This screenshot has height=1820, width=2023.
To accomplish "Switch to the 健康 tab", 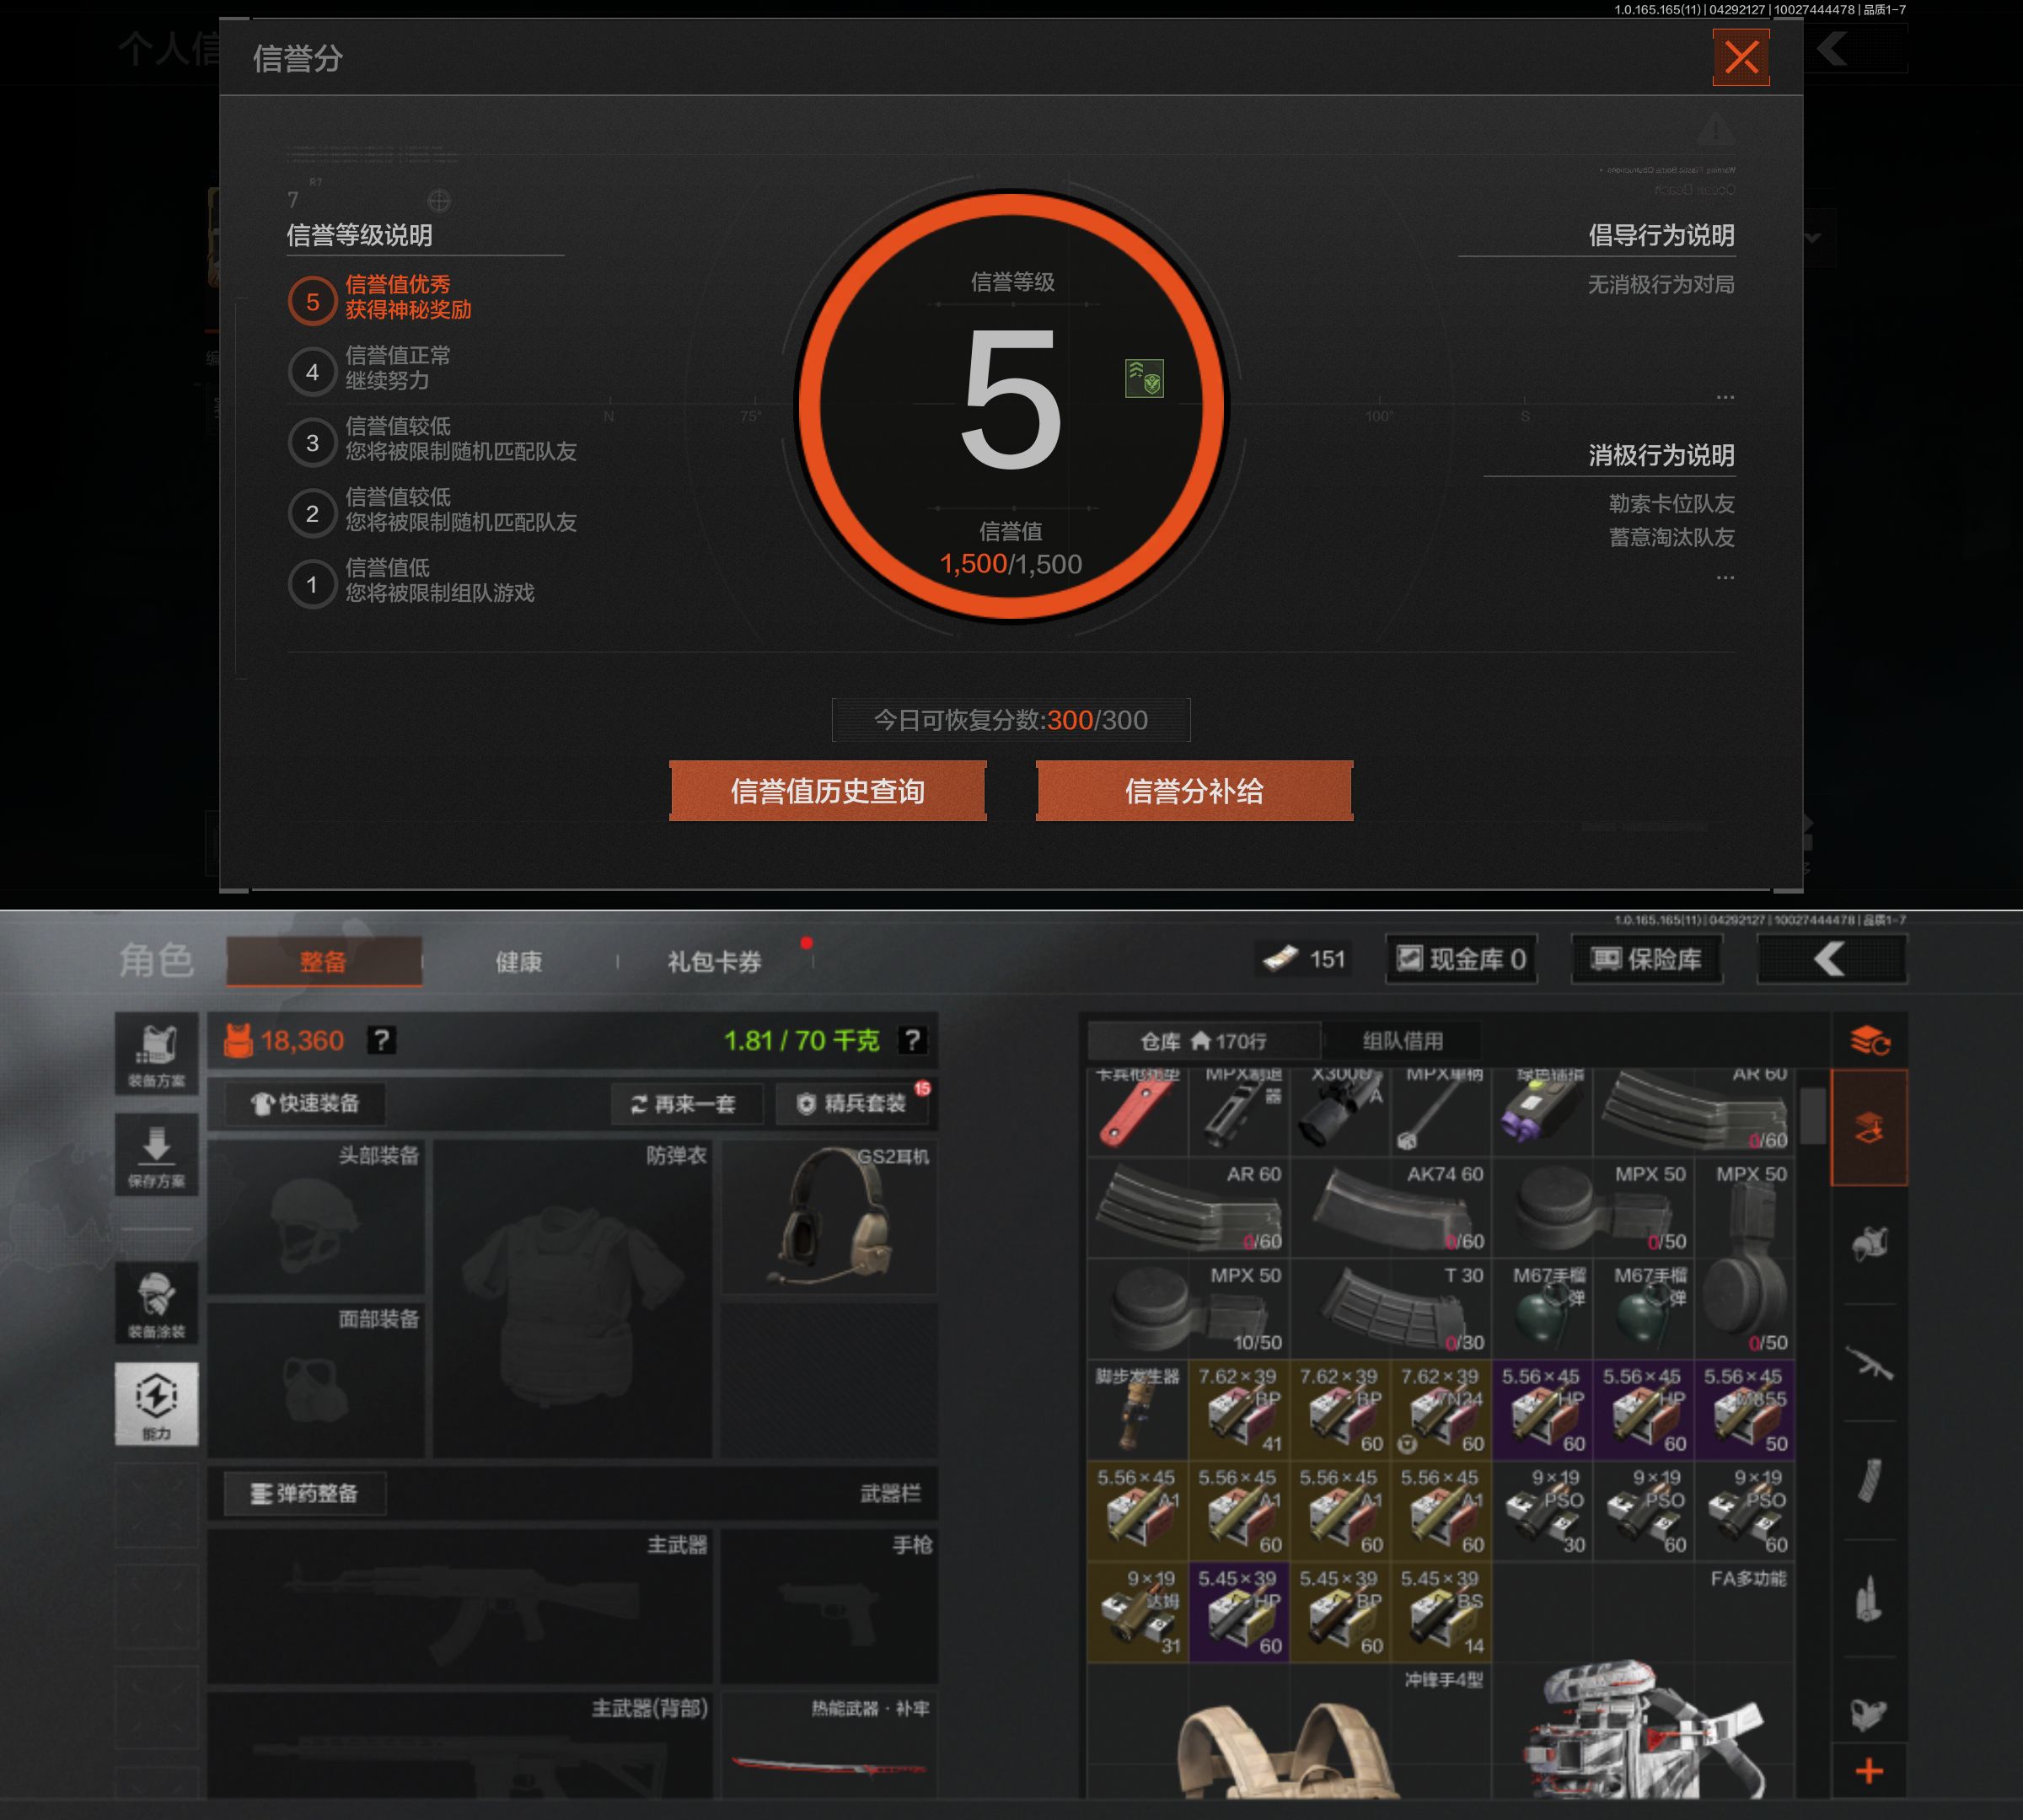I will (519, 961).
